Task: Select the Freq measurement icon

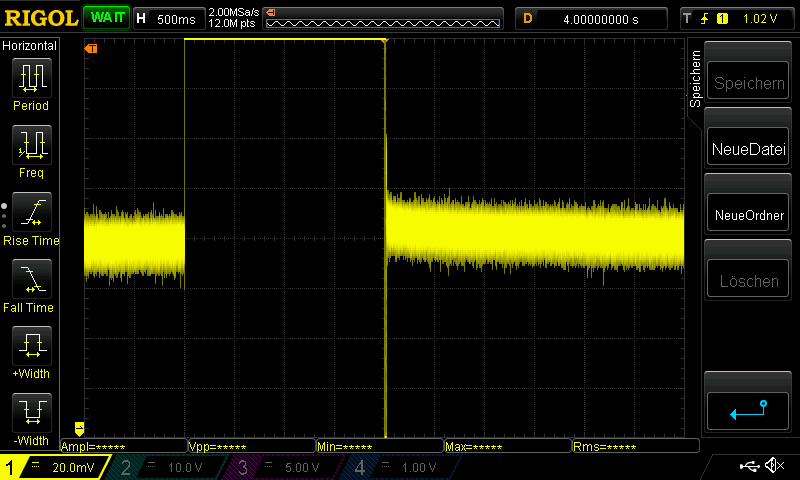Action: [30, 146]
